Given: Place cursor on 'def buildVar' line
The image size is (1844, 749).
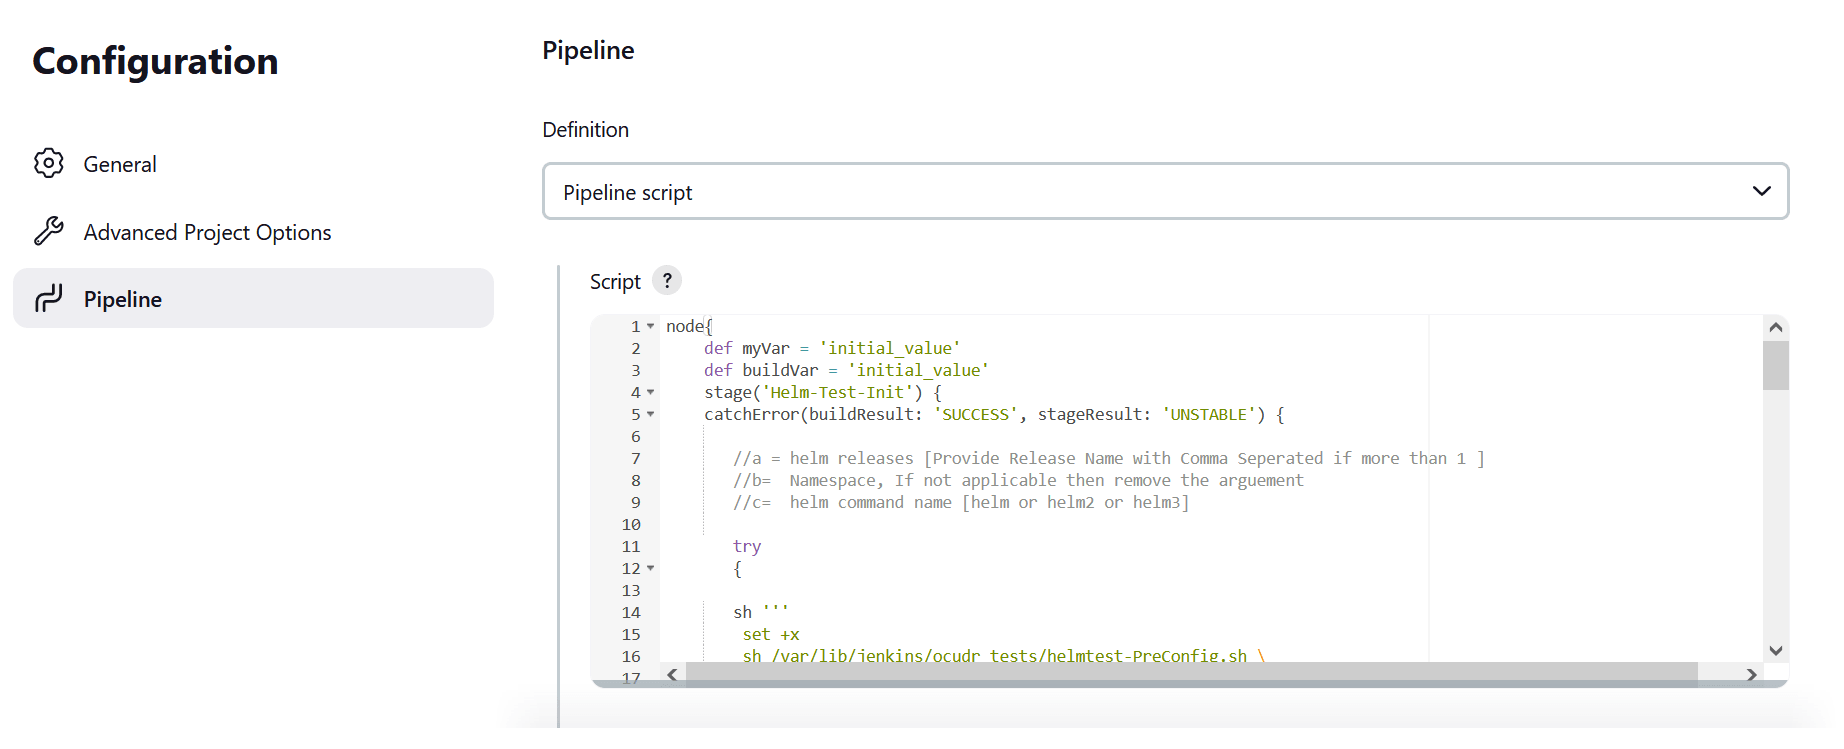Looking at the screenshot, I should coord(846,370).
